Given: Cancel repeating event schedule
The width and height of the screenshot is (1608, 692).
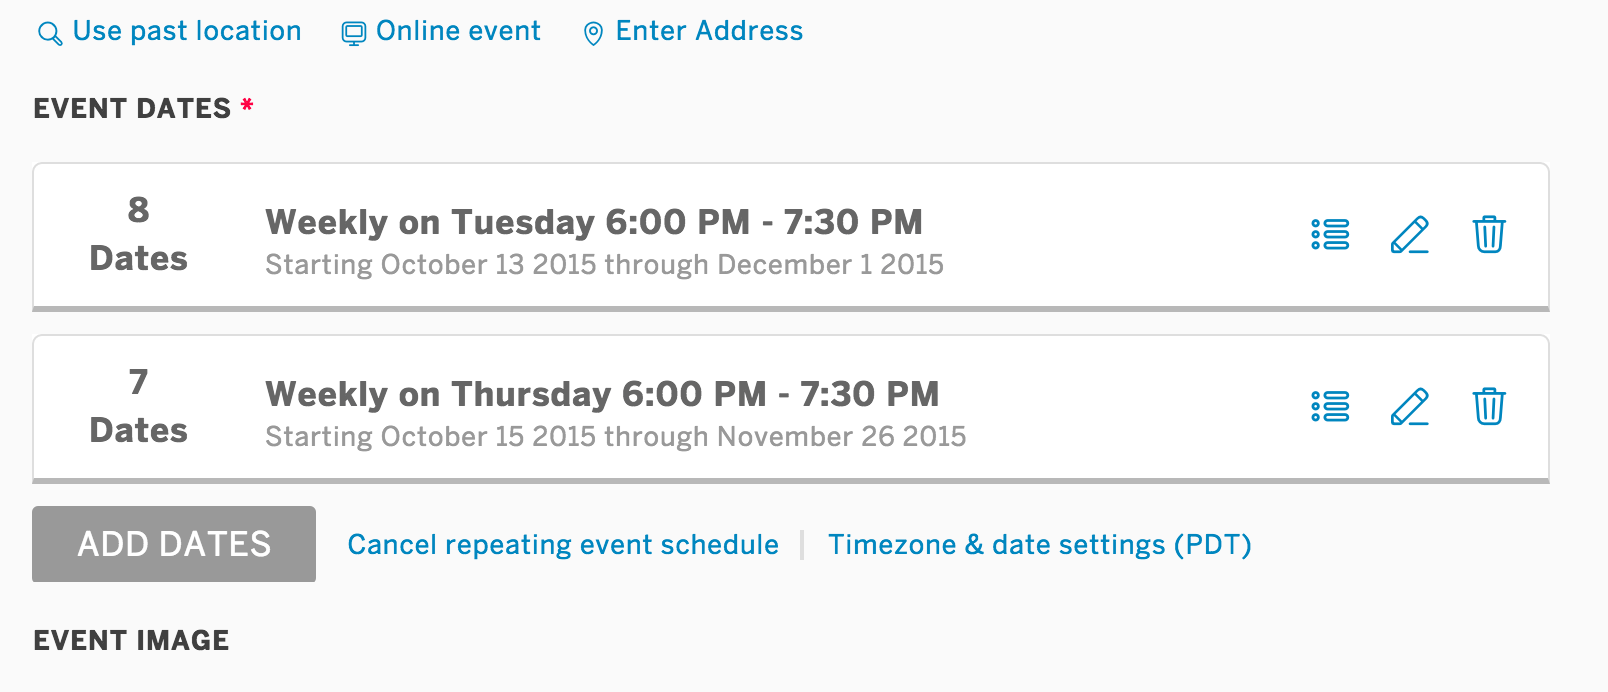Looking at the screenshot, I should [x=563, y=545].
